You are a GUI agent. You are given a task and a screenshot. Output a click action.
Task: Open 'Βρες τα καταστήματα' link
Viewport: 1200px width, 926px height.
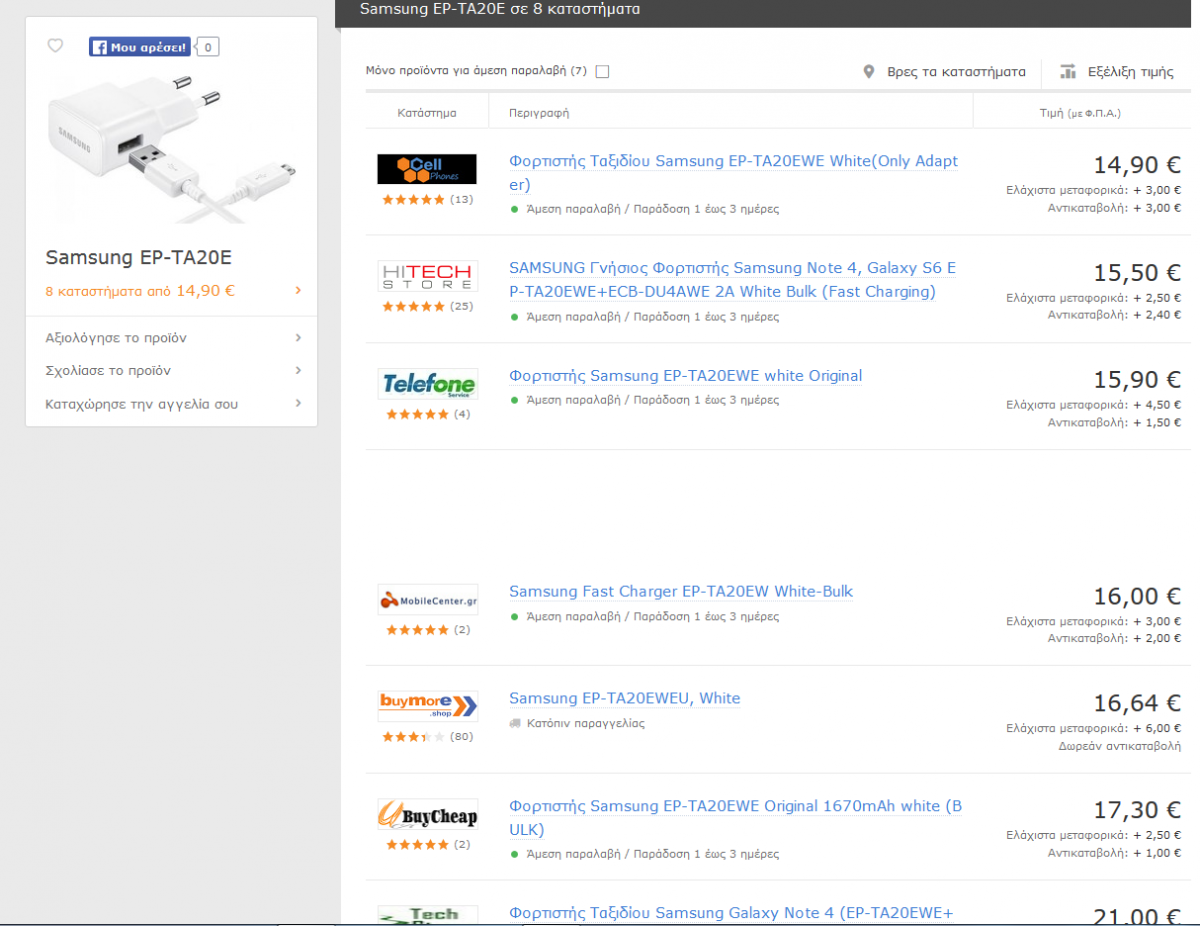point(957,72)
